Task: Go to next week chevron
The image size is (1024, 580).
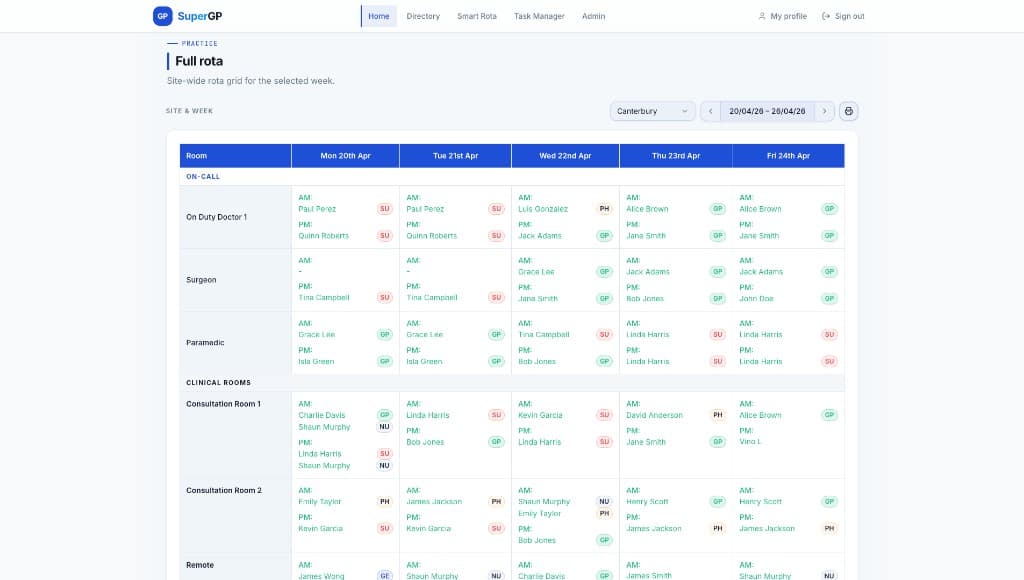Action: point(824,111)
